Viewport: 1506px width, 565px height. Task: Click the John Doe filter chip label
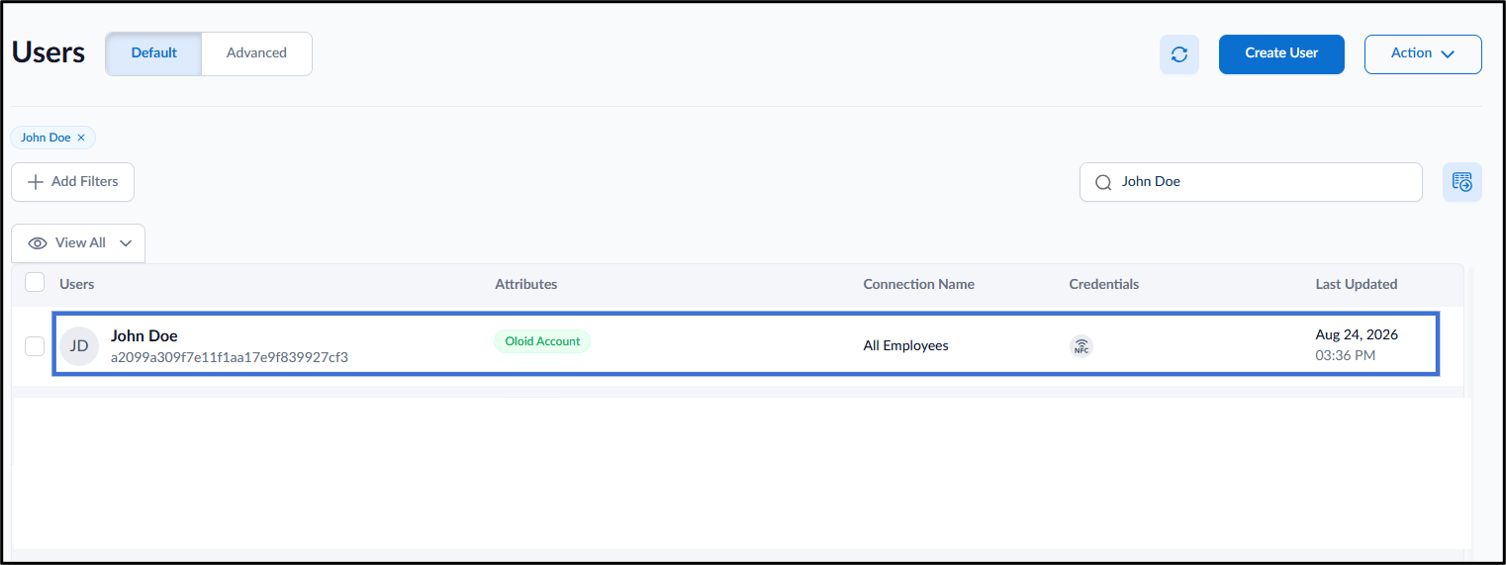[x=46, y=138]
